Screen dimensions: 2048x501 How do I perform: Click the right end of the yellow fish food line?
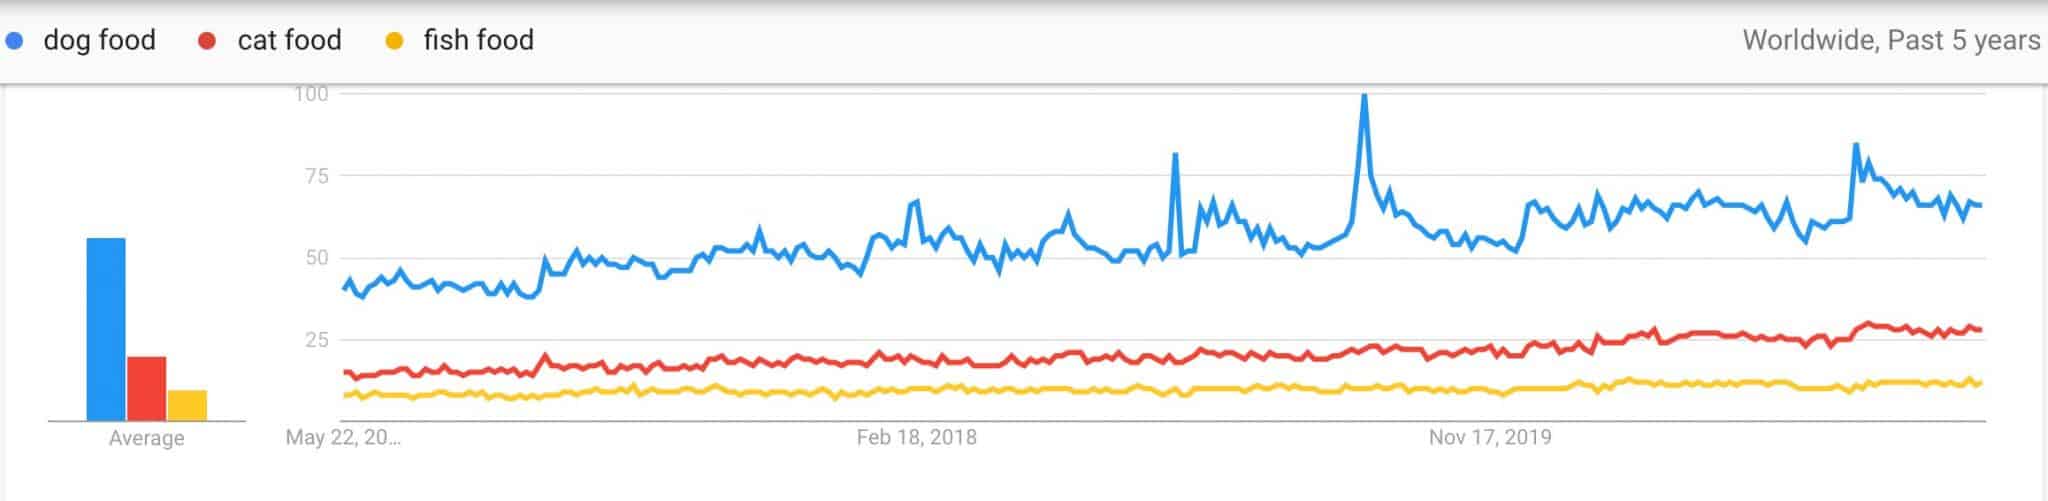click(1980, 382)
